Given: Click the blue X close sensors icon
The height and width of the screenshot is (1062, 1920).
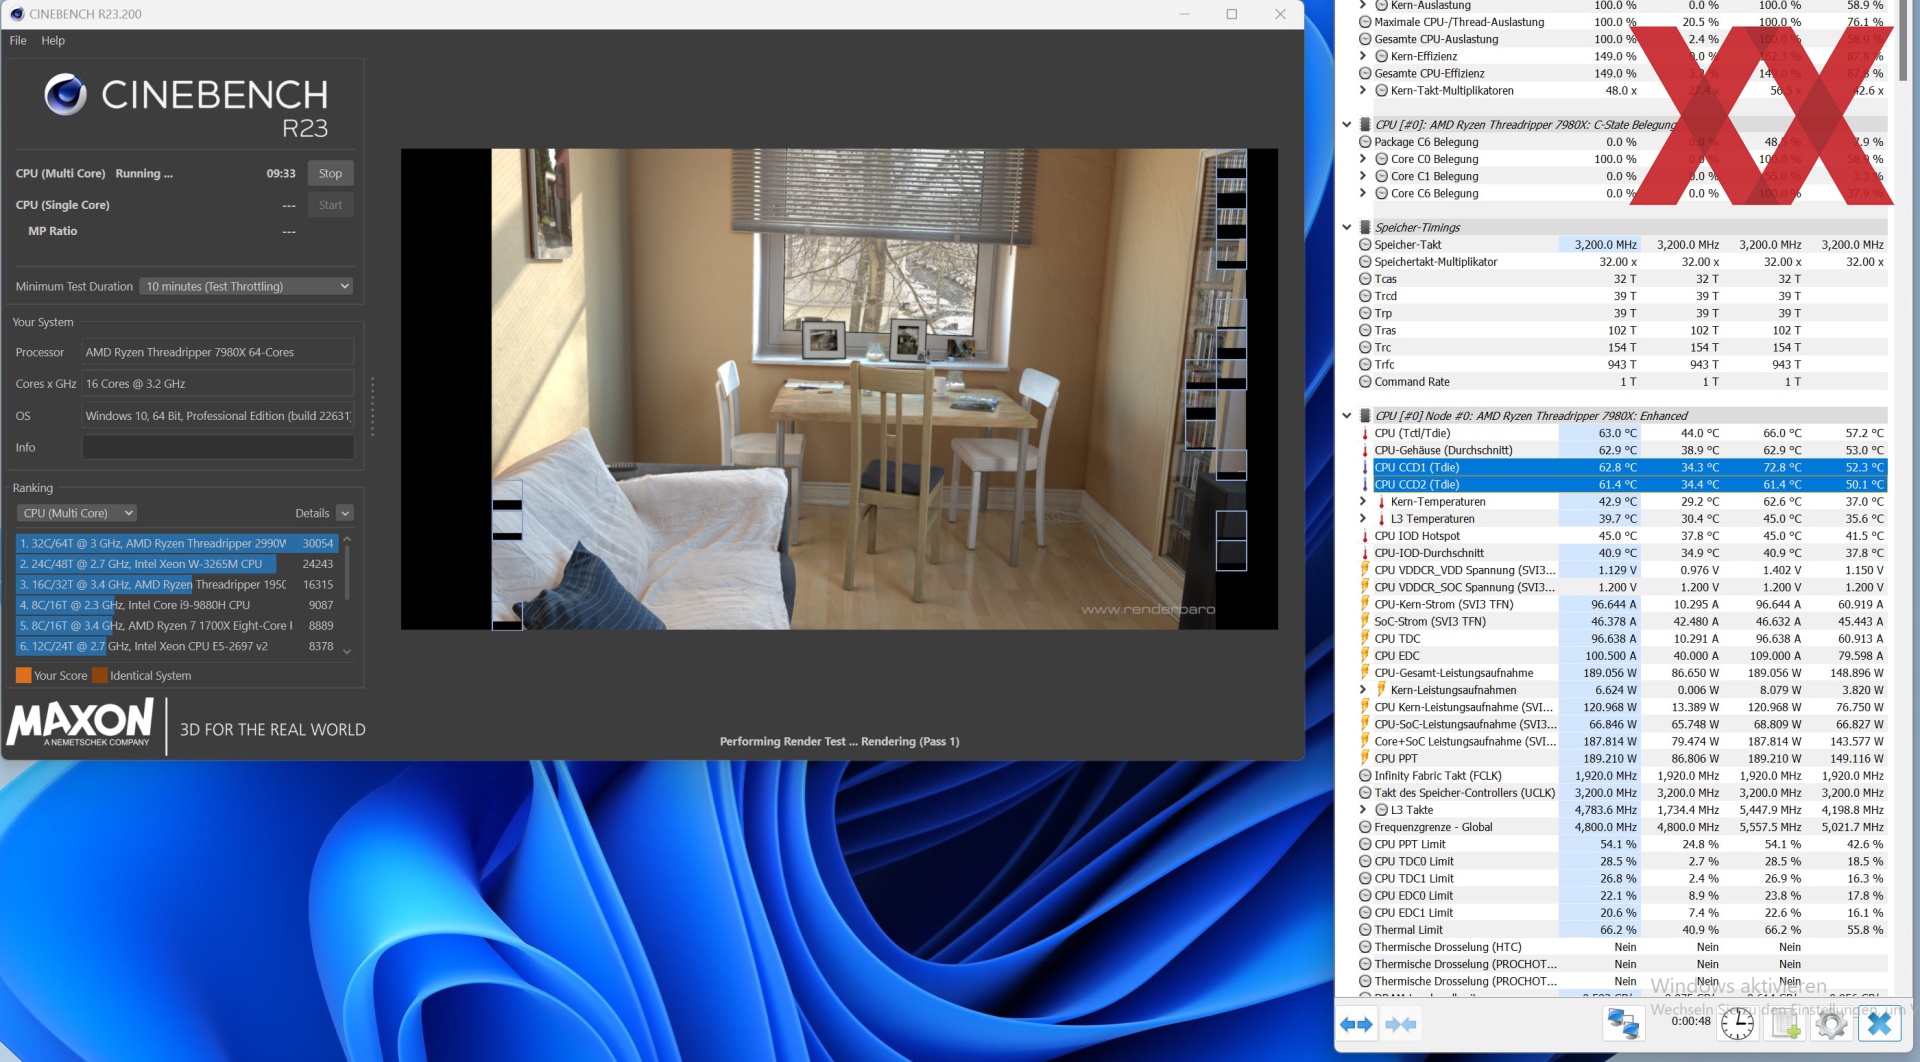Looking at the screenshot, I should point(1880,1024).
